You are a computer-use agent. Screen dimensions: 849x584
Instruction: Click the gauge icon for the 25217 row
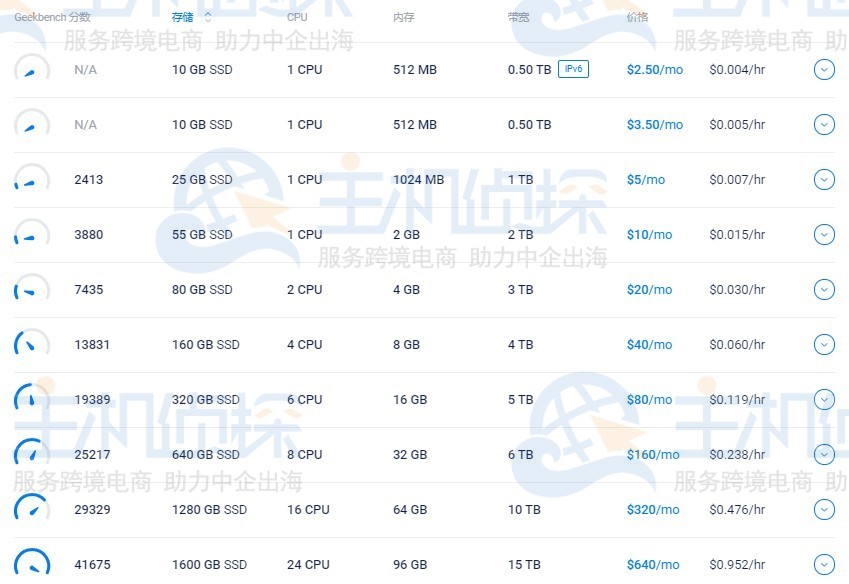[32, 455]
